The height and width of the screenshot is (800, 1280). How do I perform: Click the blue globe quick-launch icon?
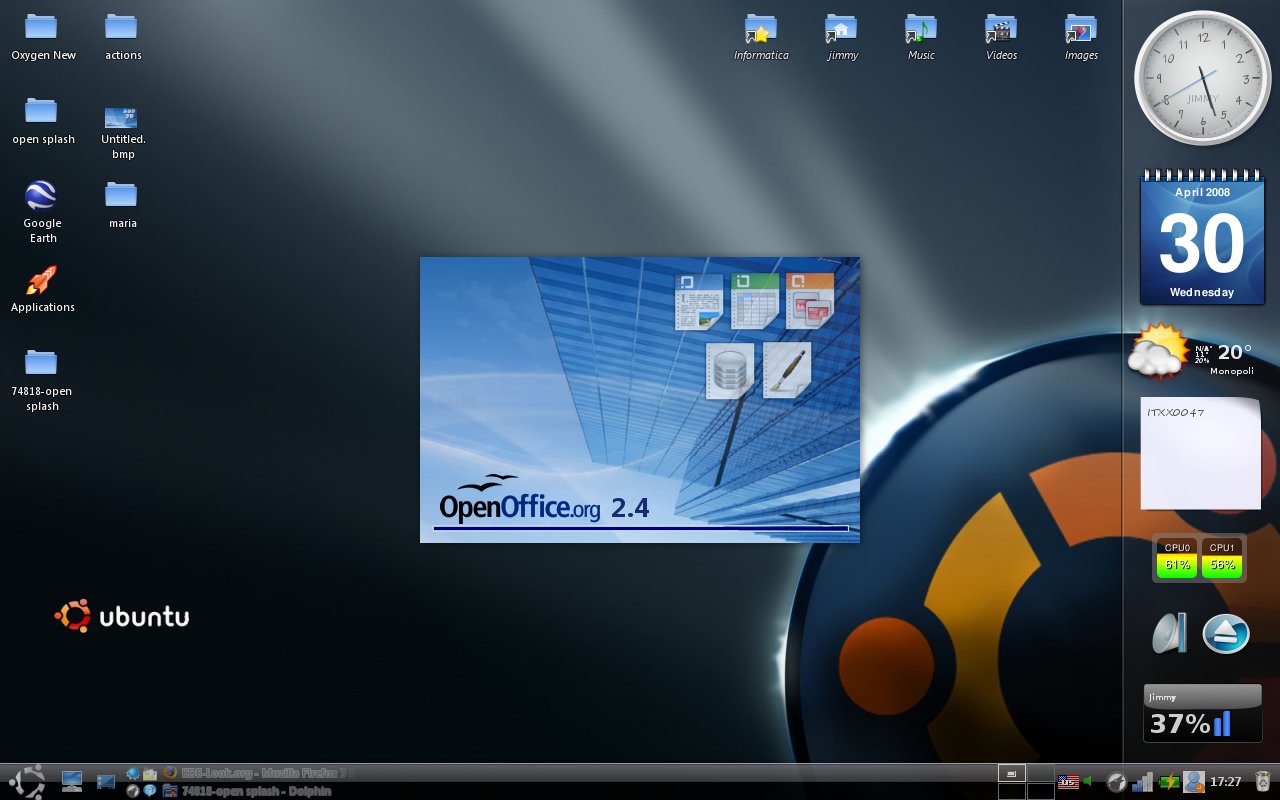point(133,773)
